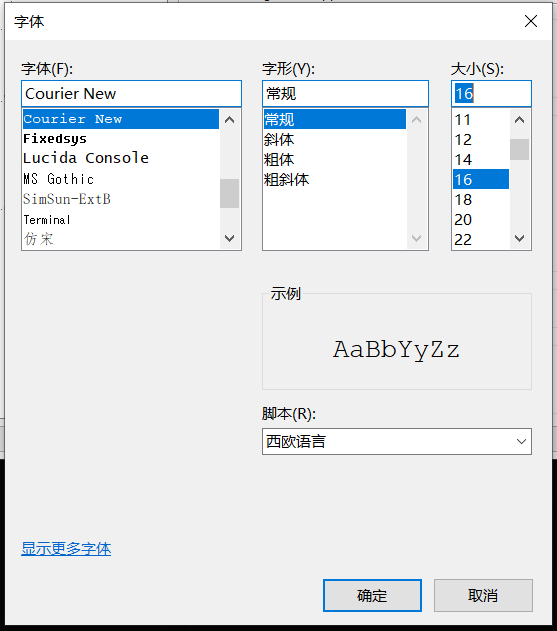Click the font list scrollbar thumb
This screenshot has height=631, width=557.
229,194
